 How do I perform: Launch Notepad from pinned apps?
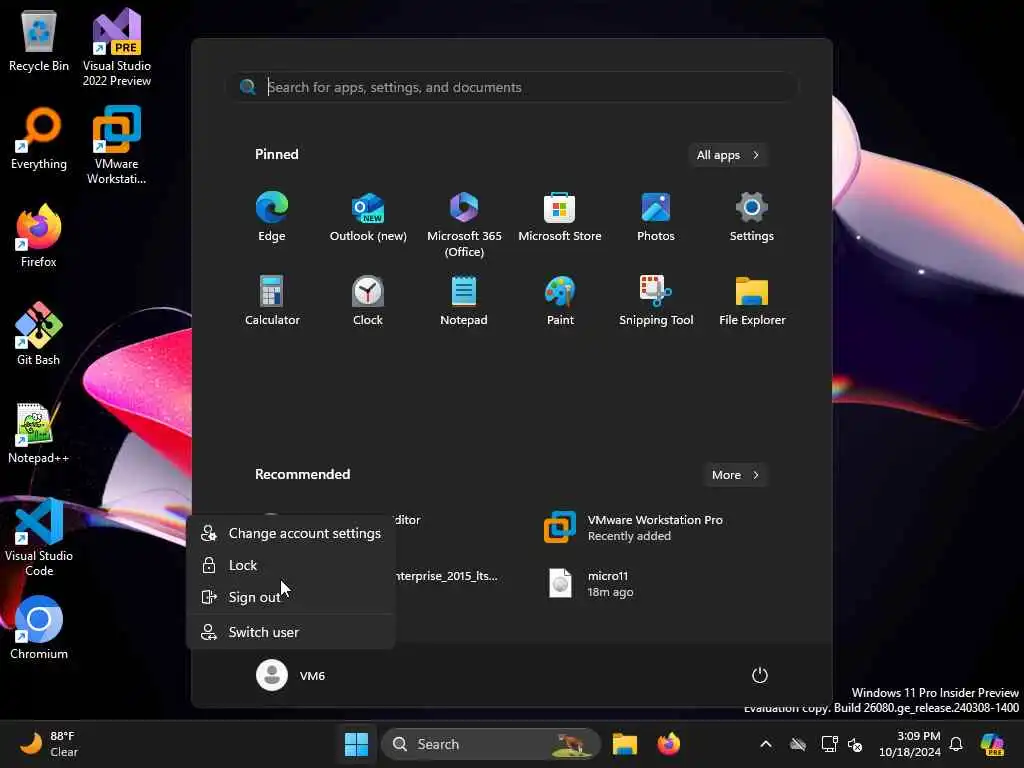pyautogui.click(x=464, y=300)
